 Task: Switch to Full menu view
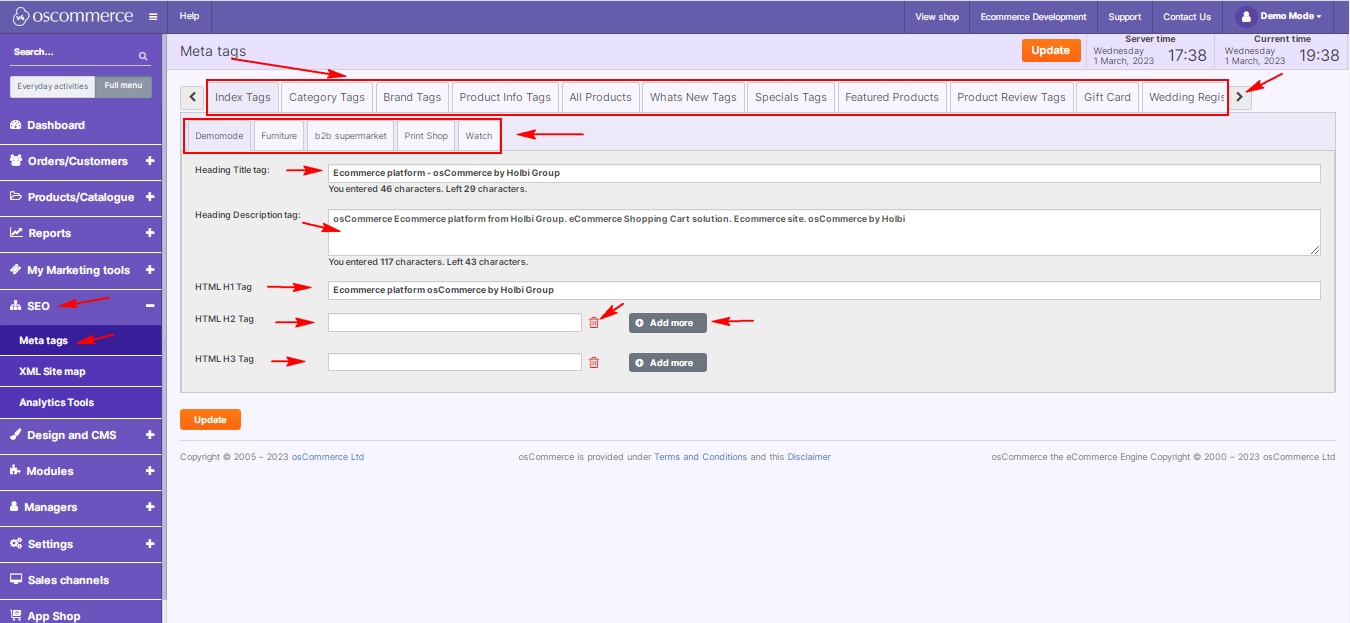124,86
